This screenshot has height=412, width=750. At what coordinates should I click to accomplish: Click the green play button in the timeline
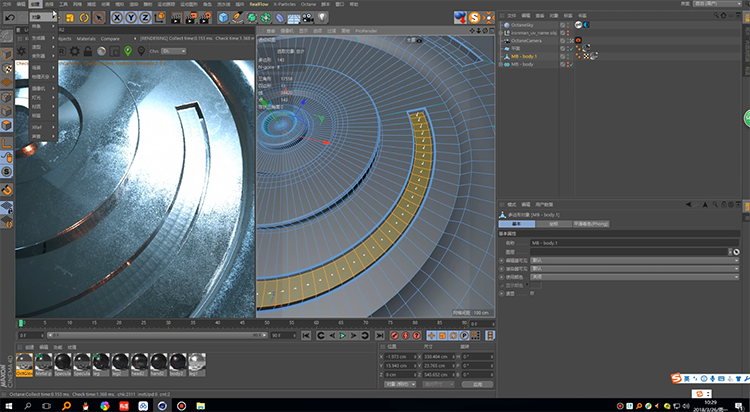tap(342, 335)
